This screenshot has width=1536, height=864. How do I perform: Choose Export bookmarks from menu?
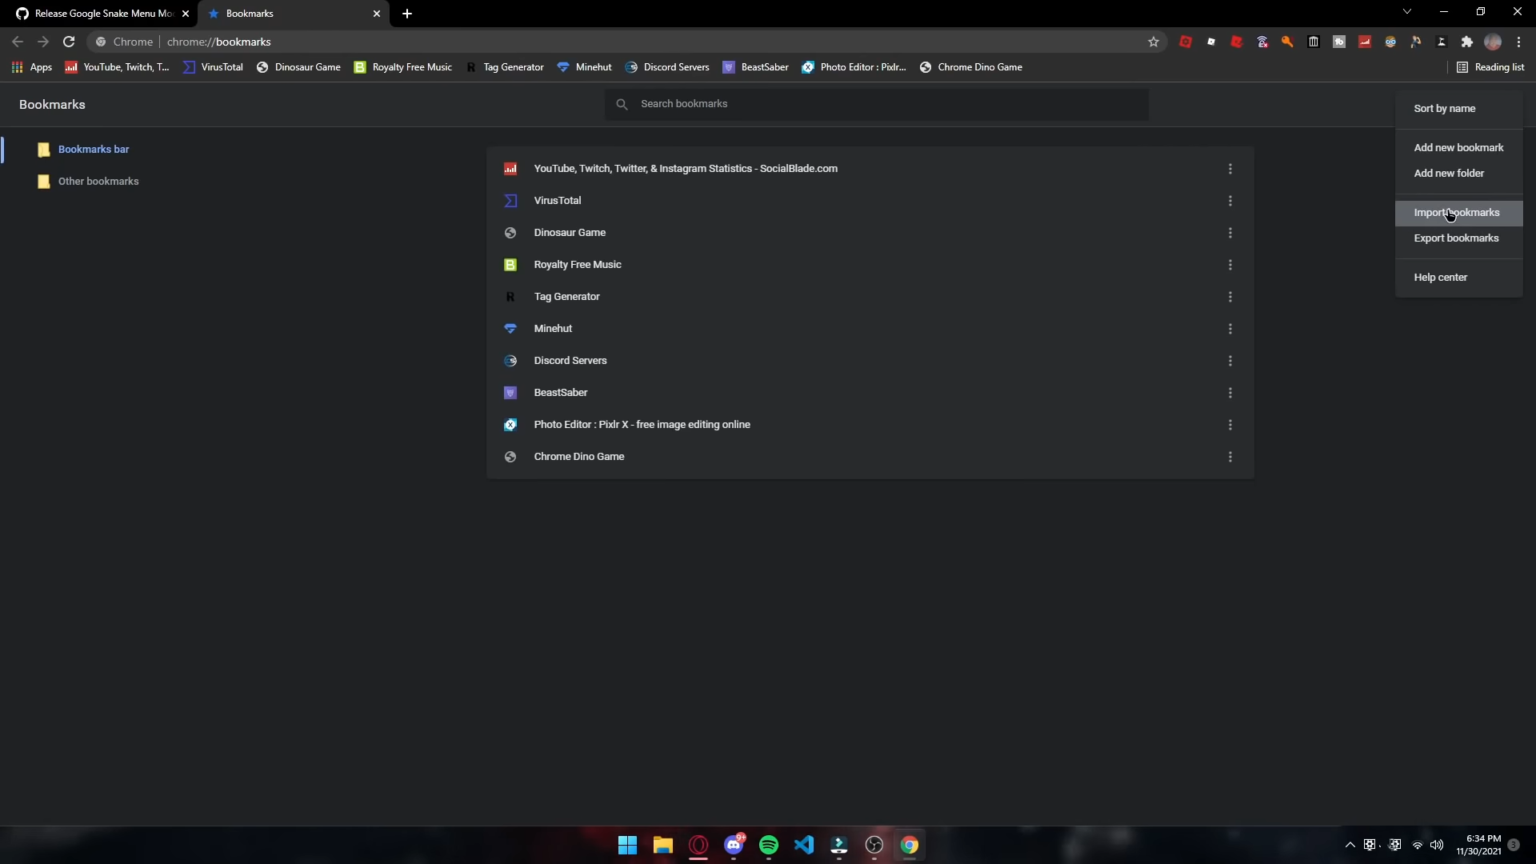point(1459,238)
